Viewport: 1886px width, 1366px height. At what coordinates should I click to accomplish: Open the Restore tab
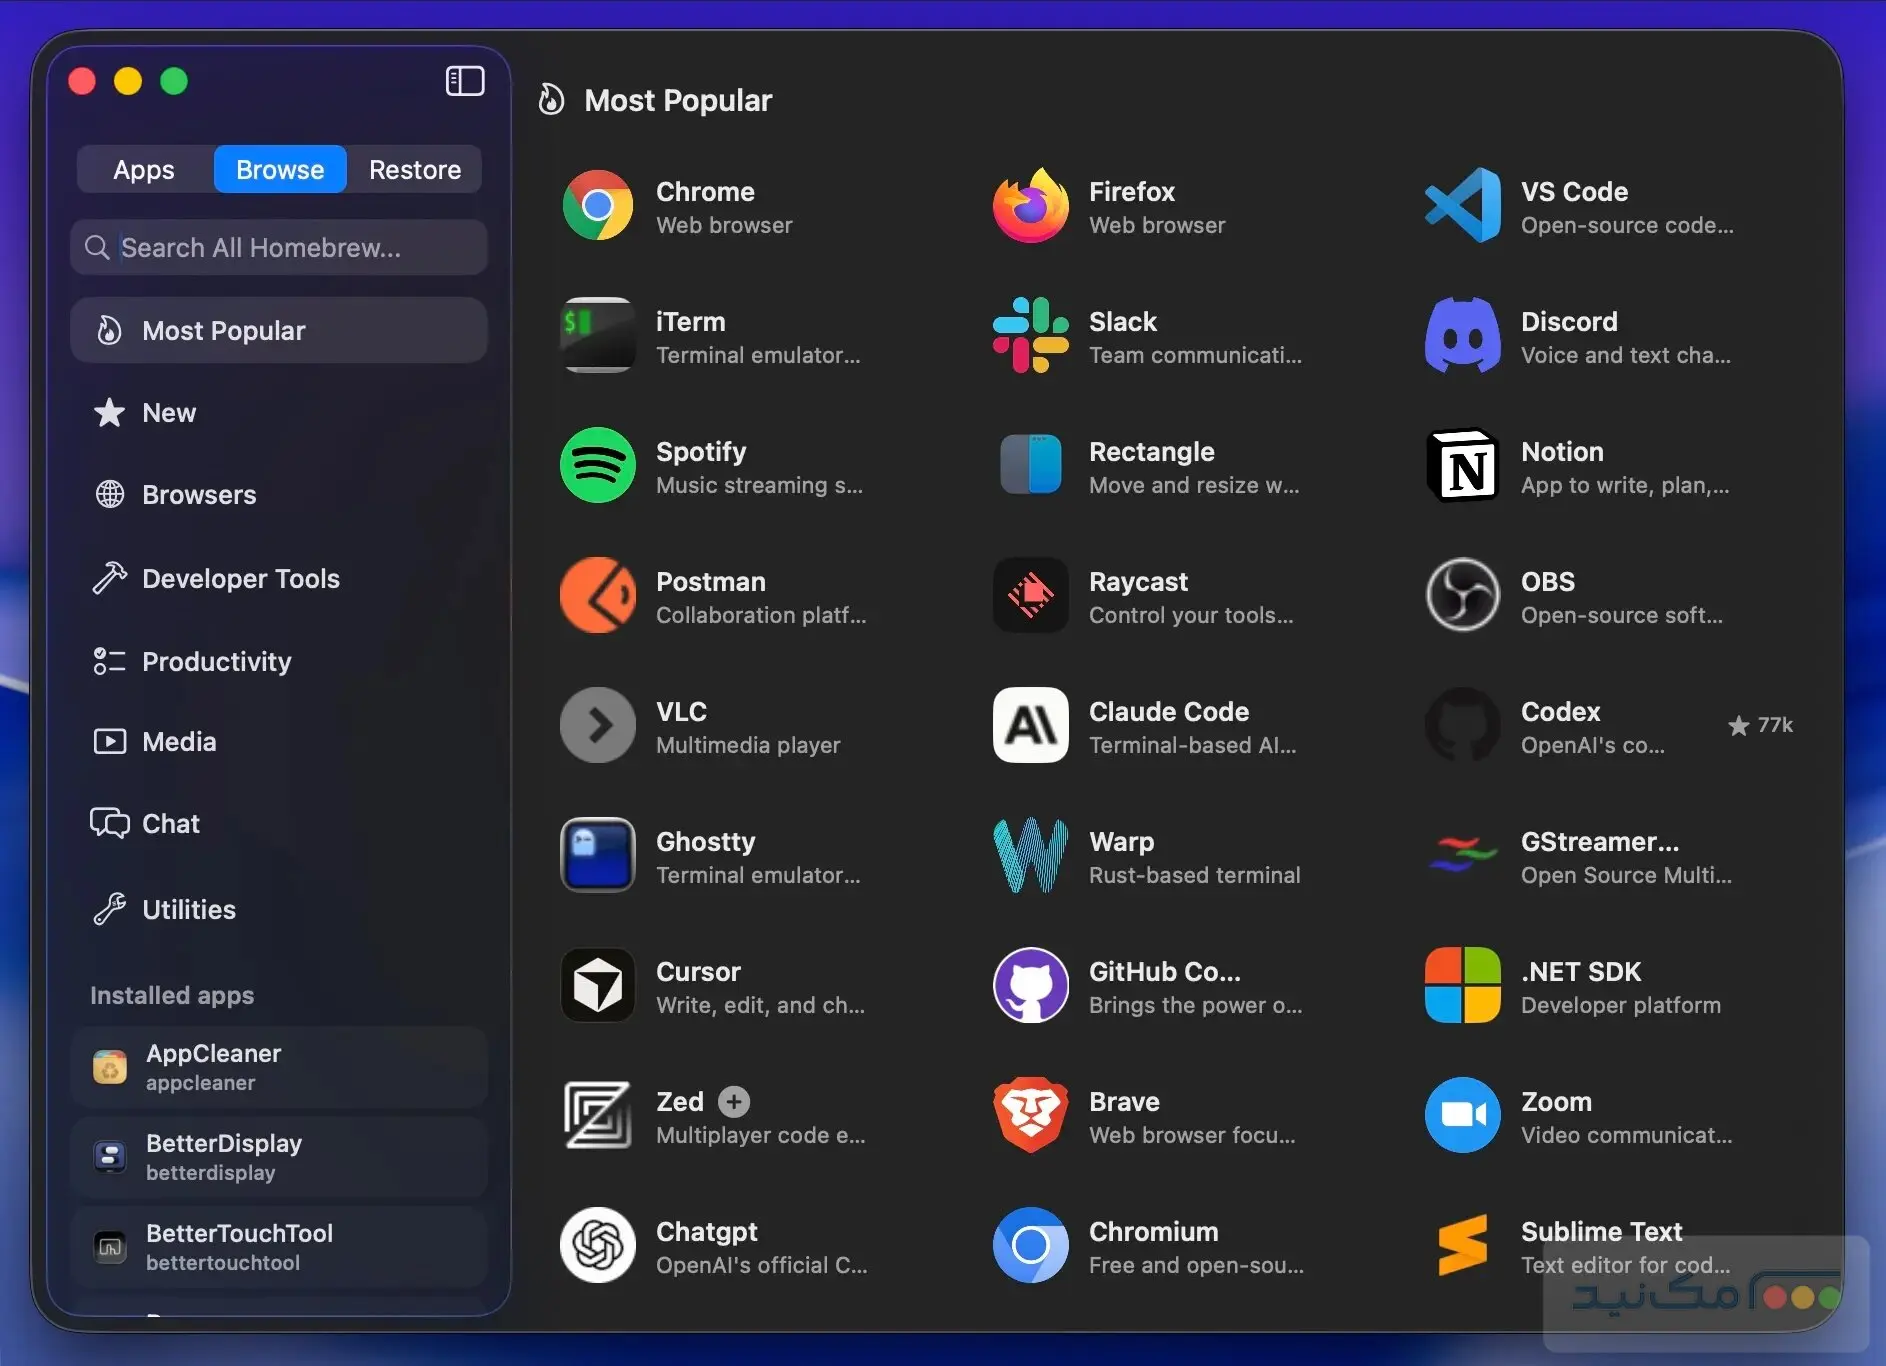[415, 170]
